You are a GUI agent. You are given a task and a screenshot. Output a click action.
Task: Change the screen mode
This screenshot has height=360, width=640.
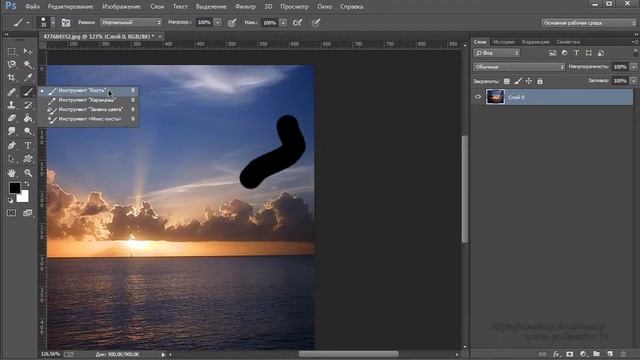(28, 213)
